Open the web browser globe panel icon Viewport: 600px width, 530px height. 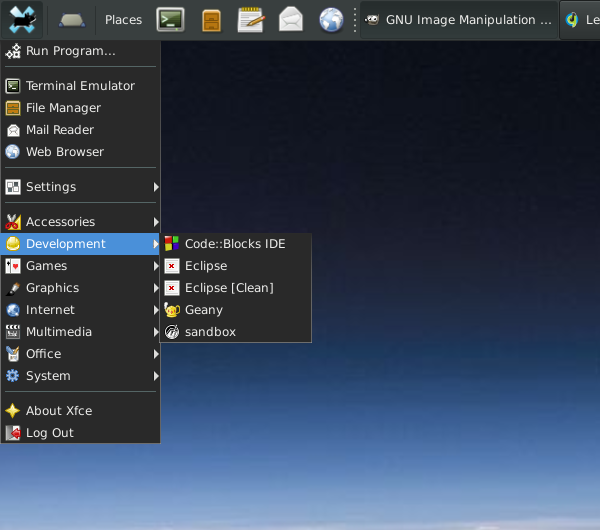(331, 19)
